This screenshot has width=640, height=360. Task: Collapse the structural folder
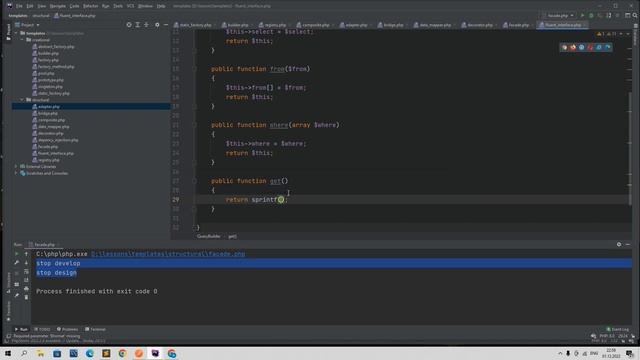(22, 100)
